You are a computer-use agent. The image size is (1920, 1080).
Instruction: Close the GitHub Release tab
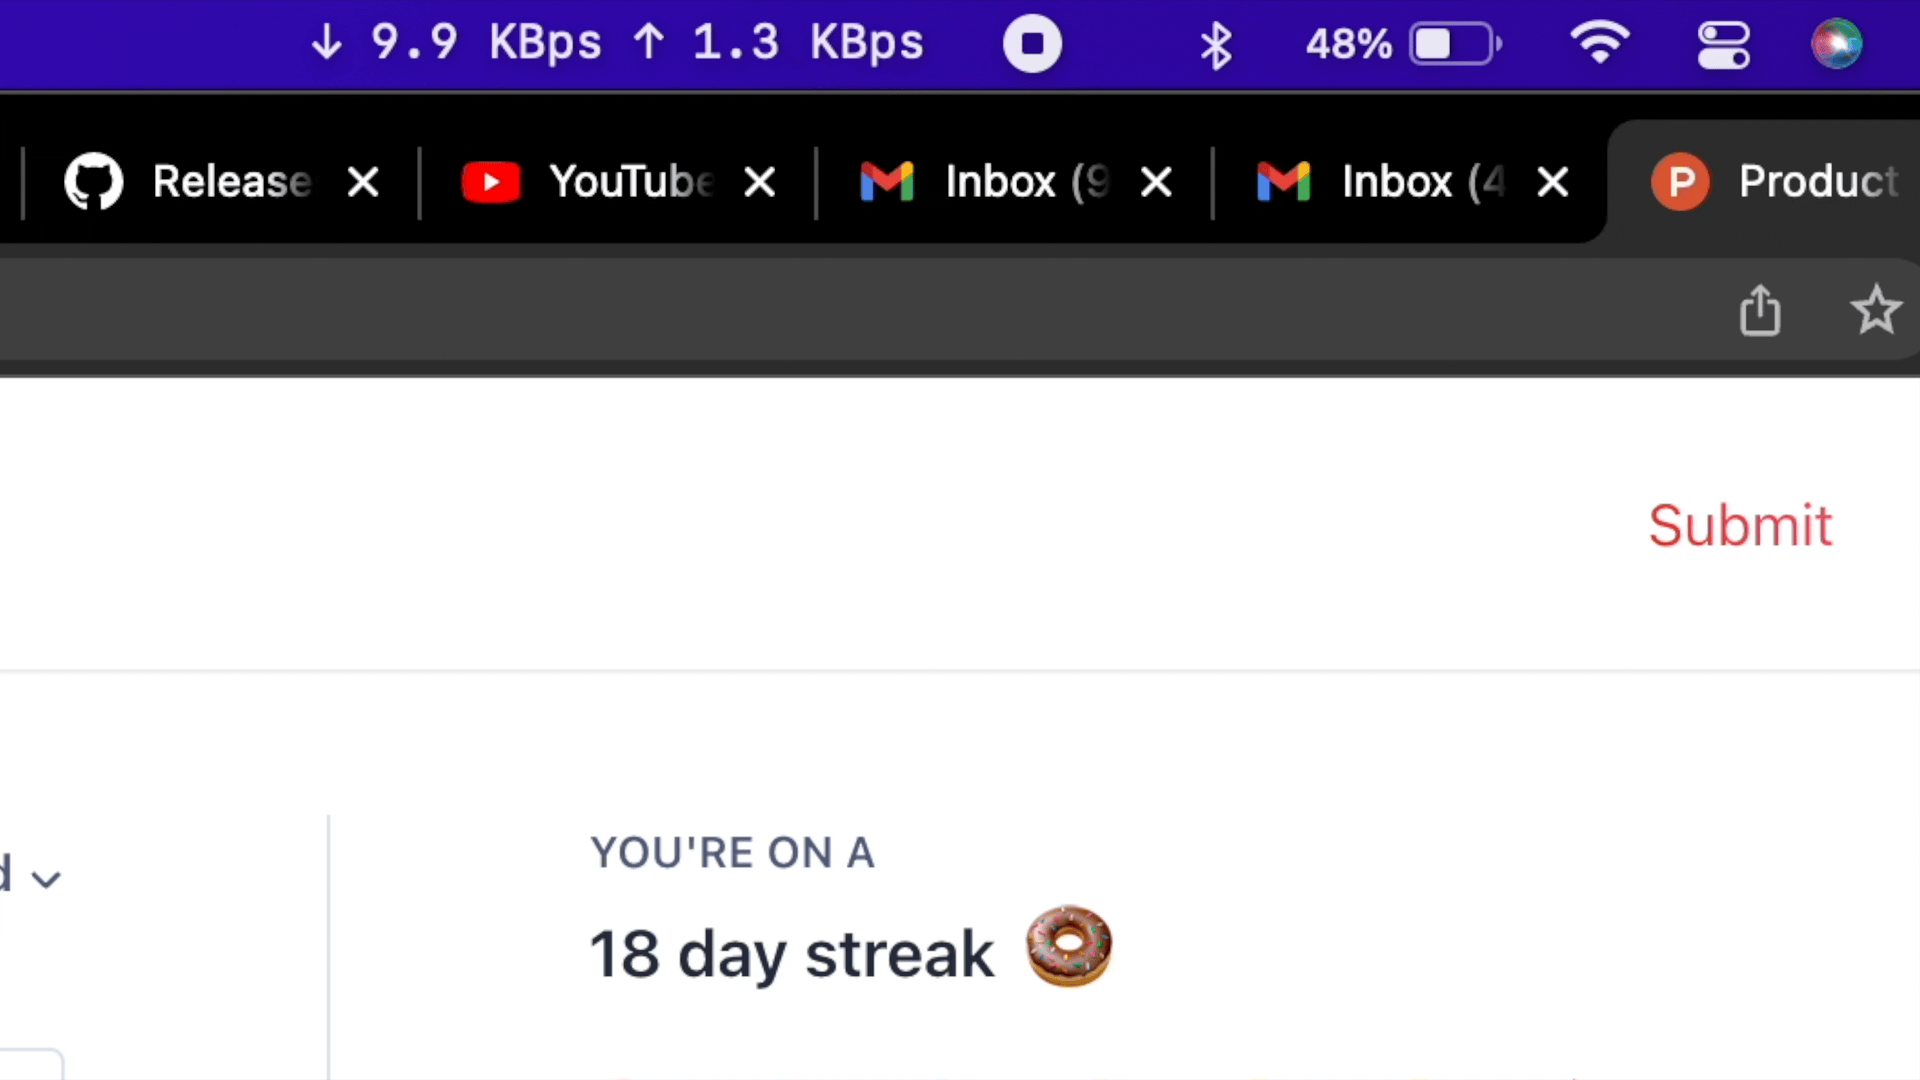pos(363,182)
